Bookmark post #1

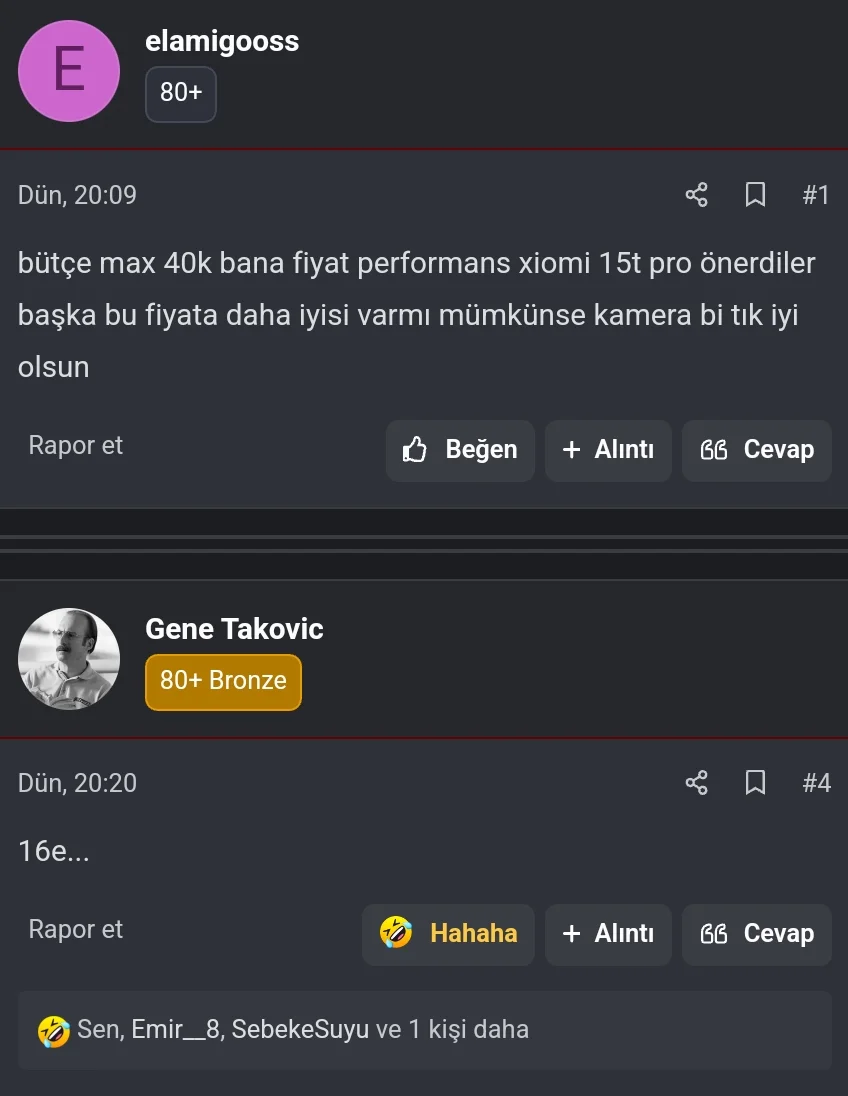[755, 194]
